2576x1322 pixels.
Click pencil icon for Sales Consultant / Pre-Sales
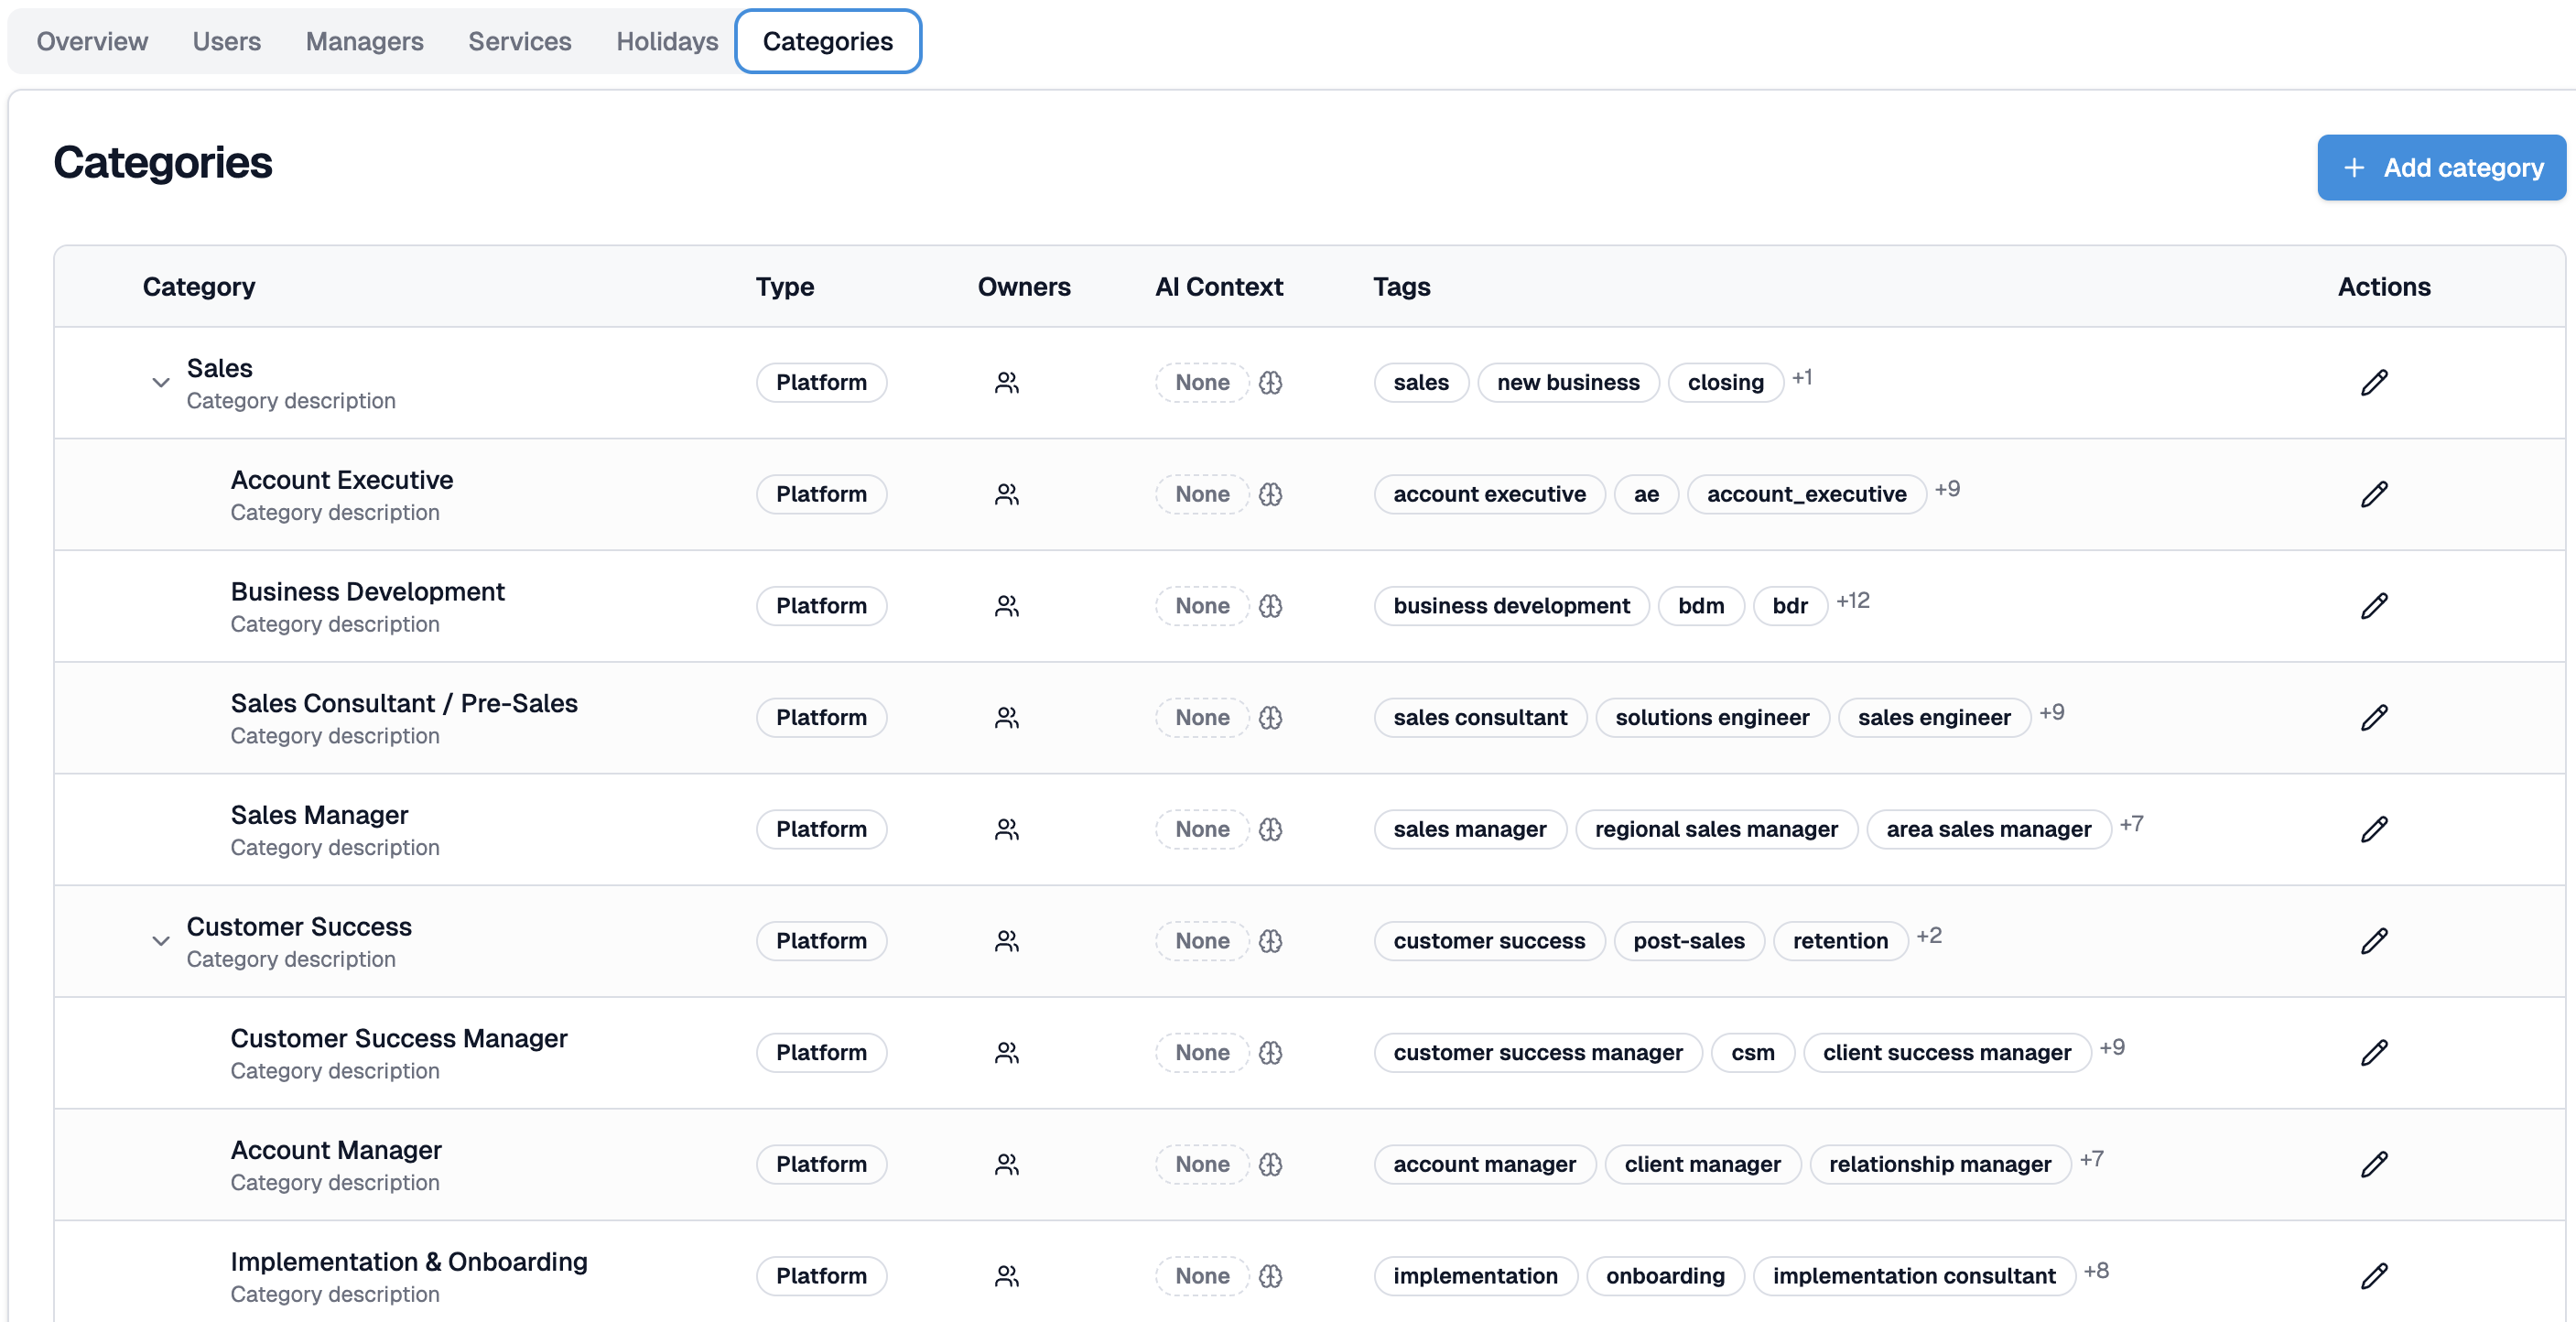point(2374,717)
